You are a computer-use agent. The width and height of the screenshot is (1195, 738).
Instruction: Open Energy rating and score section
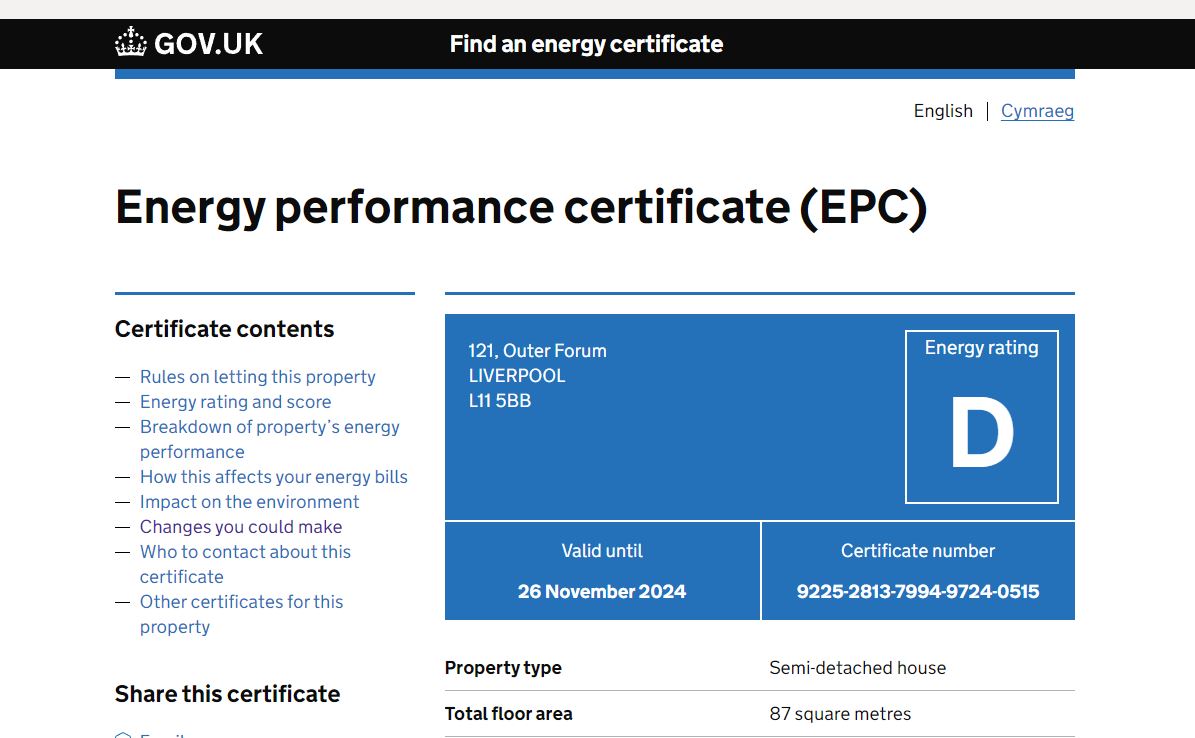[x=235, y=402]
